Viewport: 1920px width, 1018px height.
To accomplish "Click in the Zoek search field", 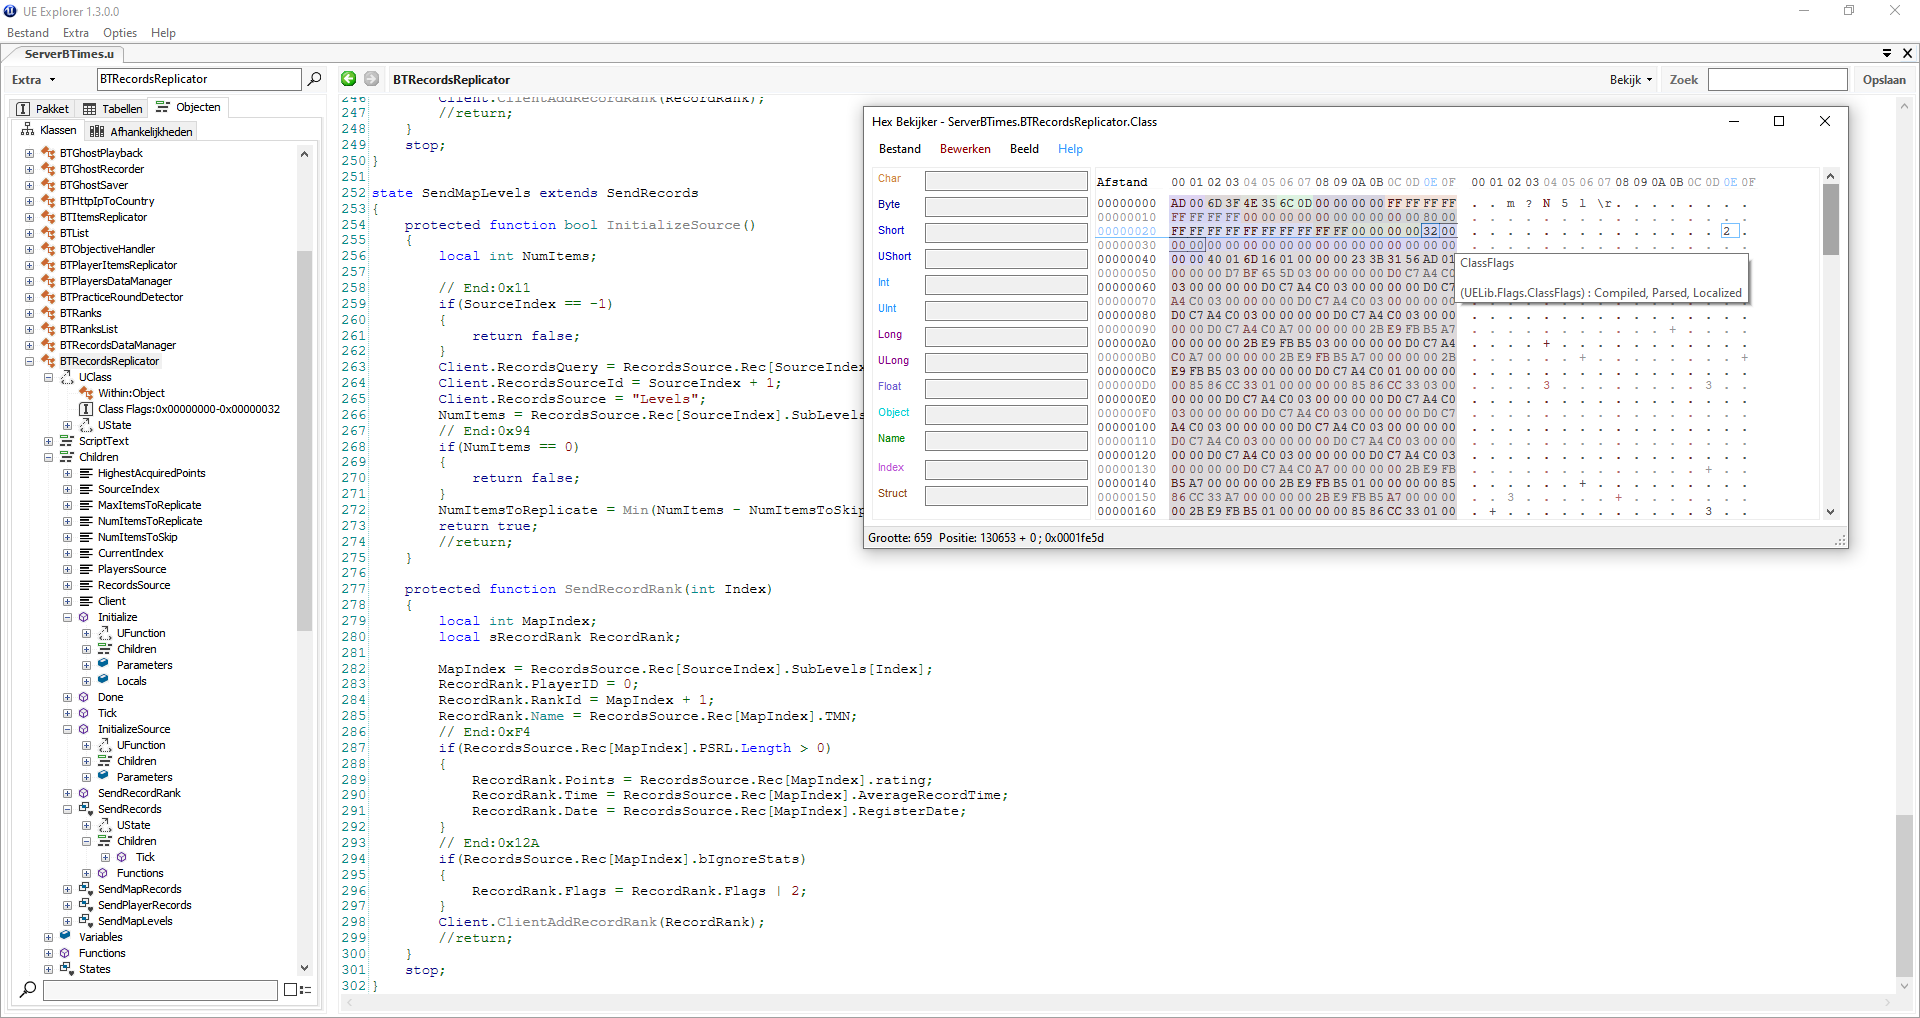I will pyautogui.click(x=1776, y=80).
